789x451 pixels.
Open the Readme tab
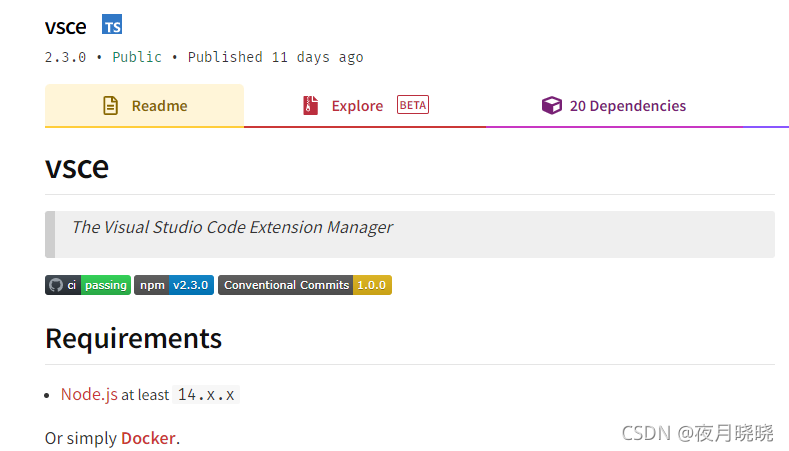click(x=144, y=106)
